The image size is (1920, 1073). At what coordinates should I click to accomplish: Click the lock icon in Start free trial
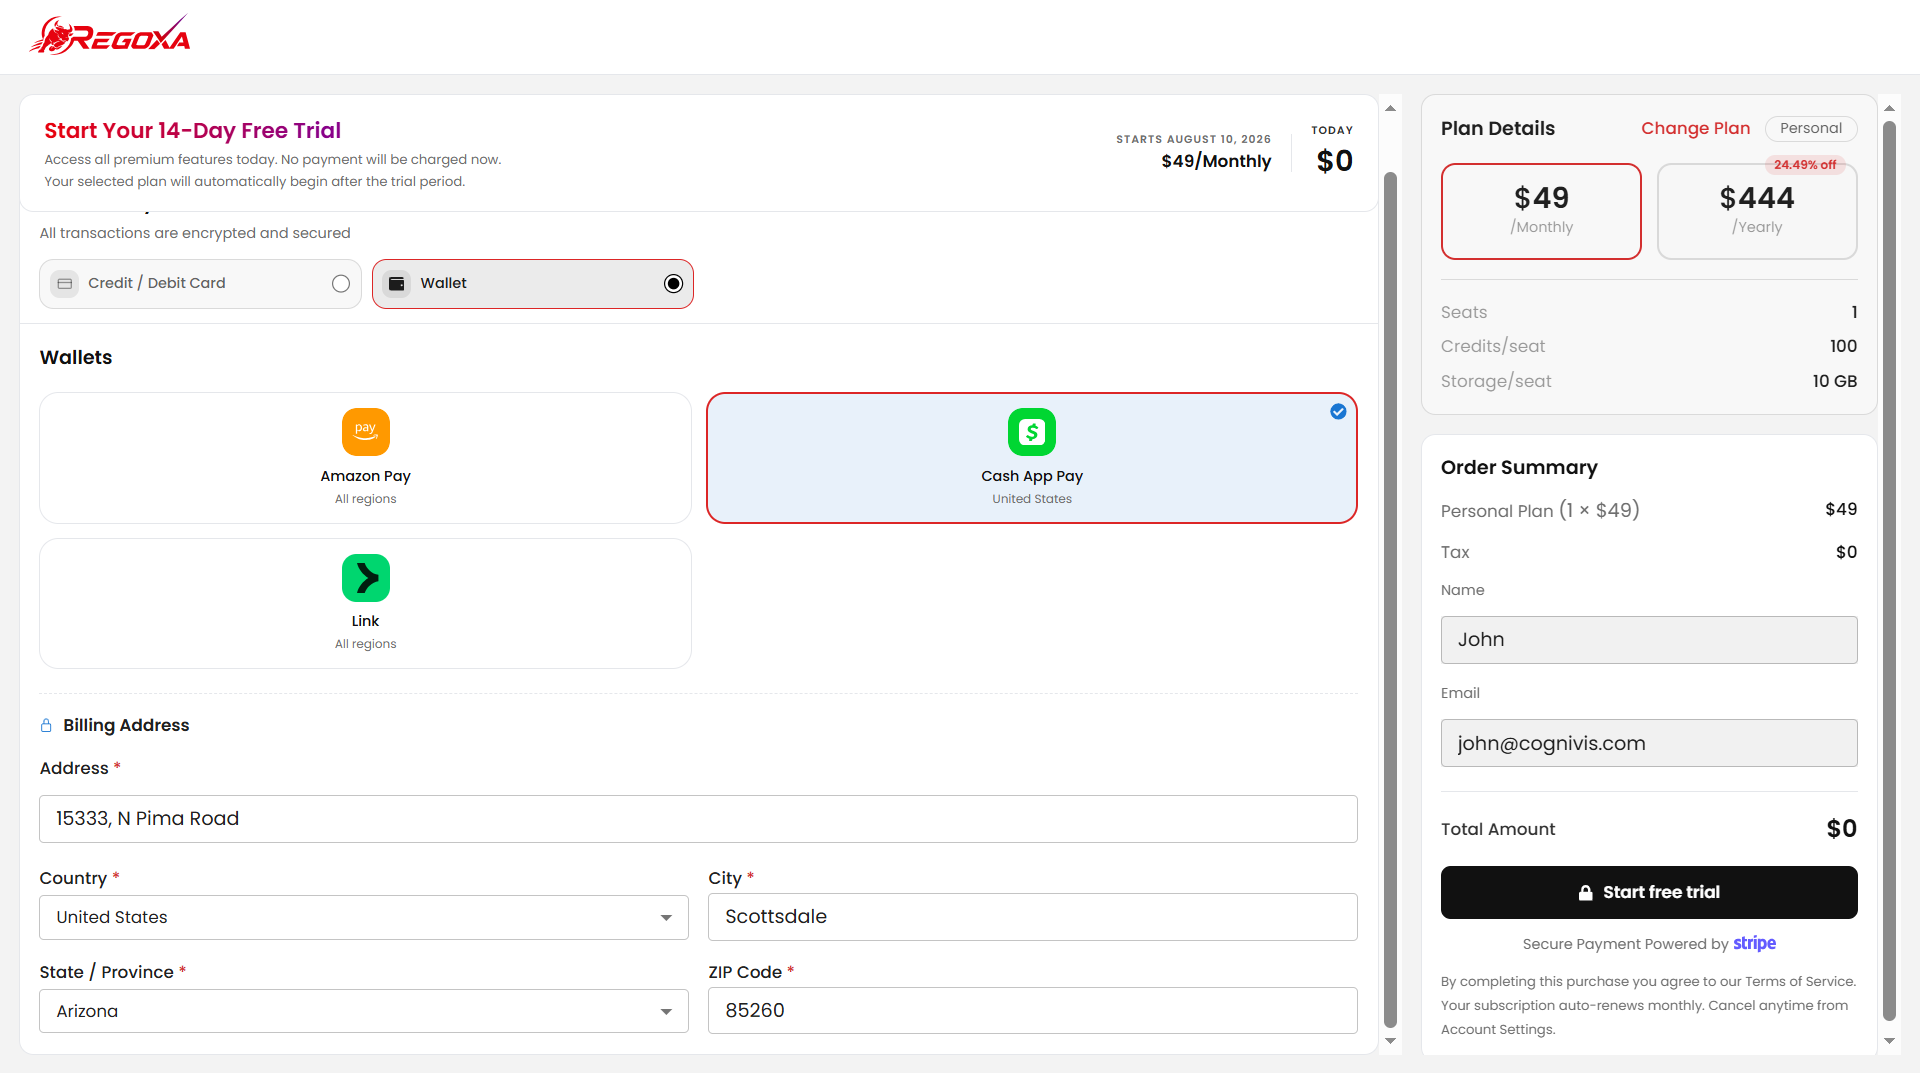1585,893
